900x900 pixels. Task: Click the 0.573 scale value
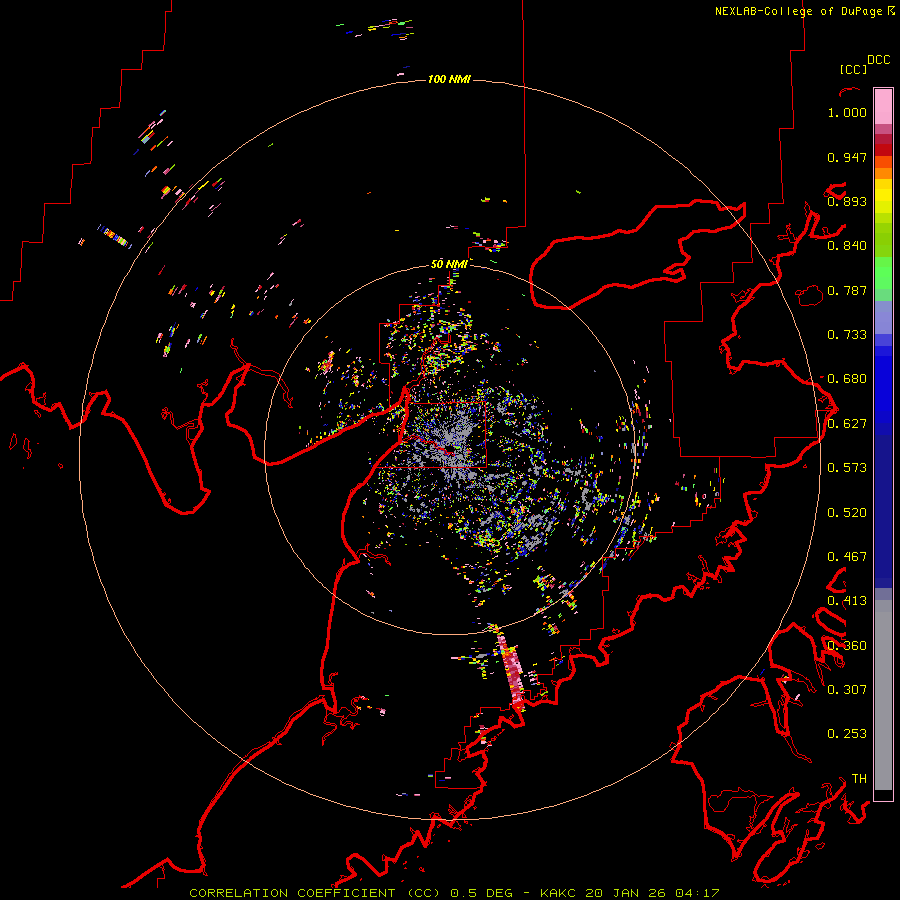847,468
